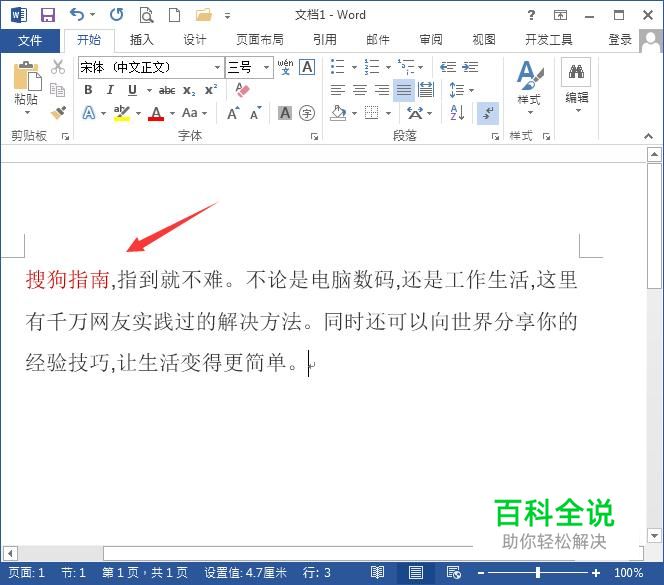Switch to Read Mode view in status bar
664x585 pixels.
(377, 572)
